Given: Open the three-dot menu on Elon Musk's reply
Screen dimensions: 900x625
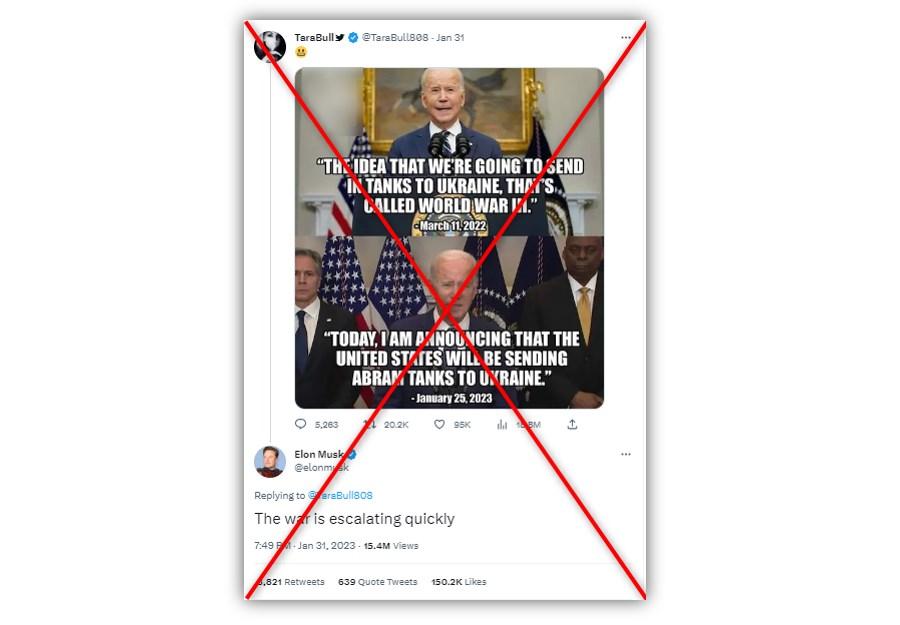Looking at the screenshot, I should pos(626,454).
